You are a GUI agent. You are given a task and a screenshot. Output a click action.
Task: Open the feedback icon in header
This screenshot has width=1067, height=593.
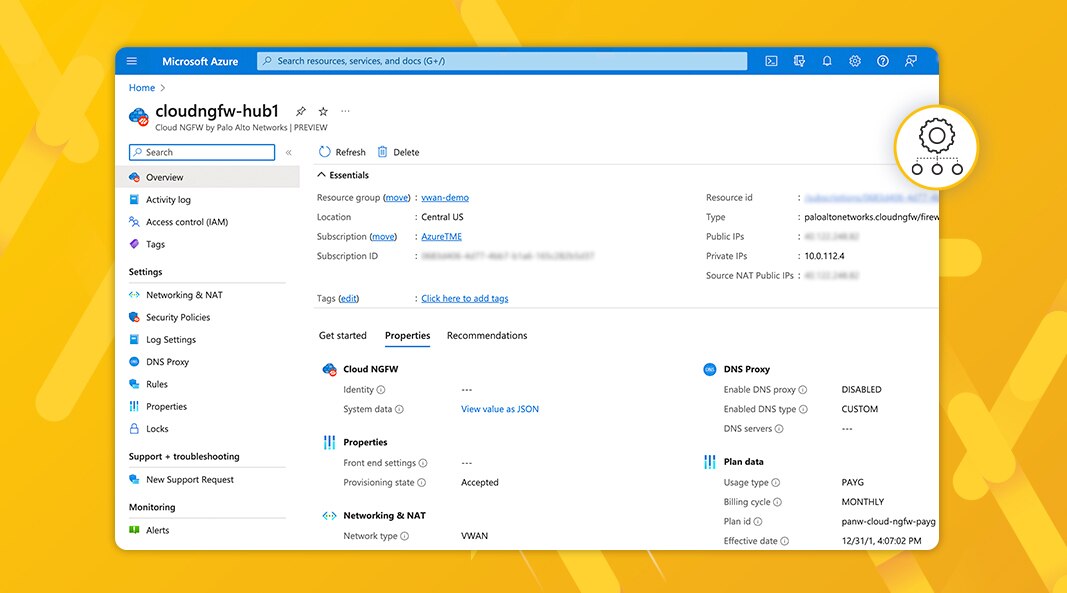[911, 61]
